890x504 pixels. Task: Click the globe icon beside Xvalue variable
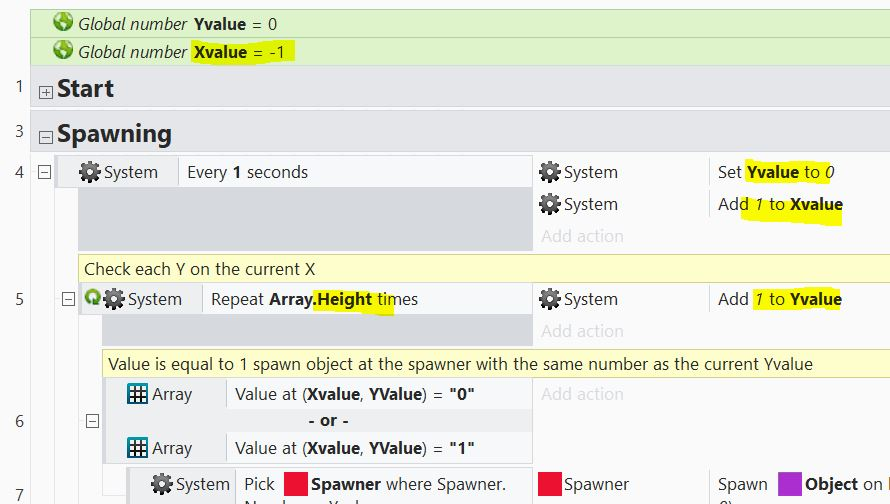[x=63, y=51]
